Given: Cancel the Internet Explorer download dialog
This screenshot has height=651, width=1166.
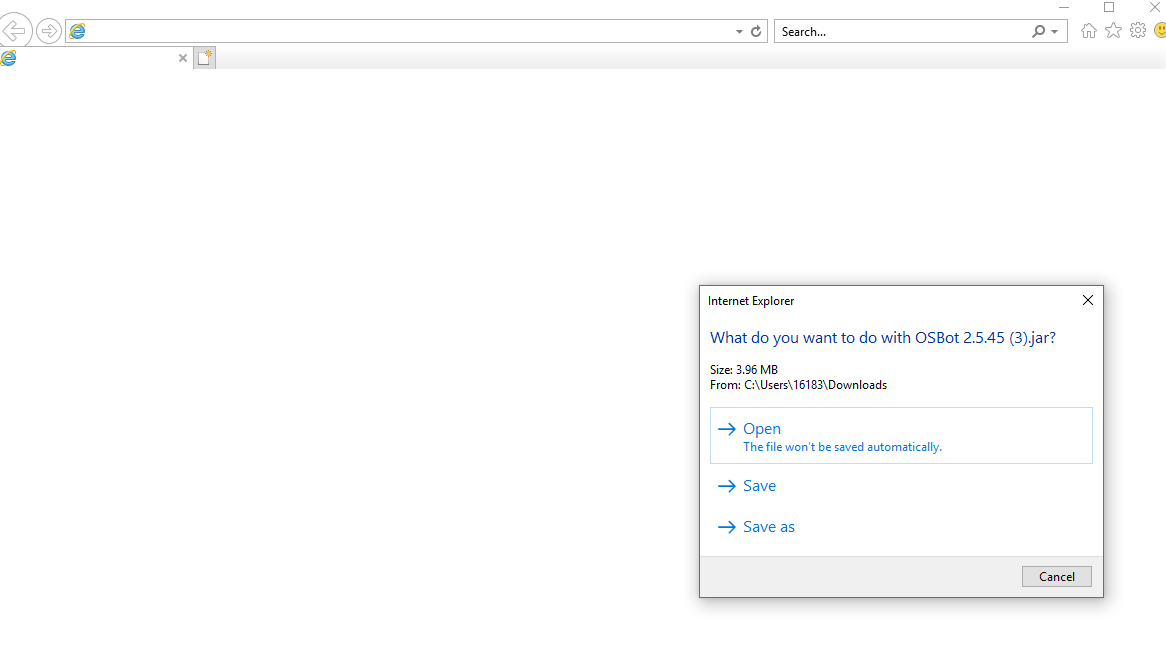Looking at the screenshot, I should 1057,577.
